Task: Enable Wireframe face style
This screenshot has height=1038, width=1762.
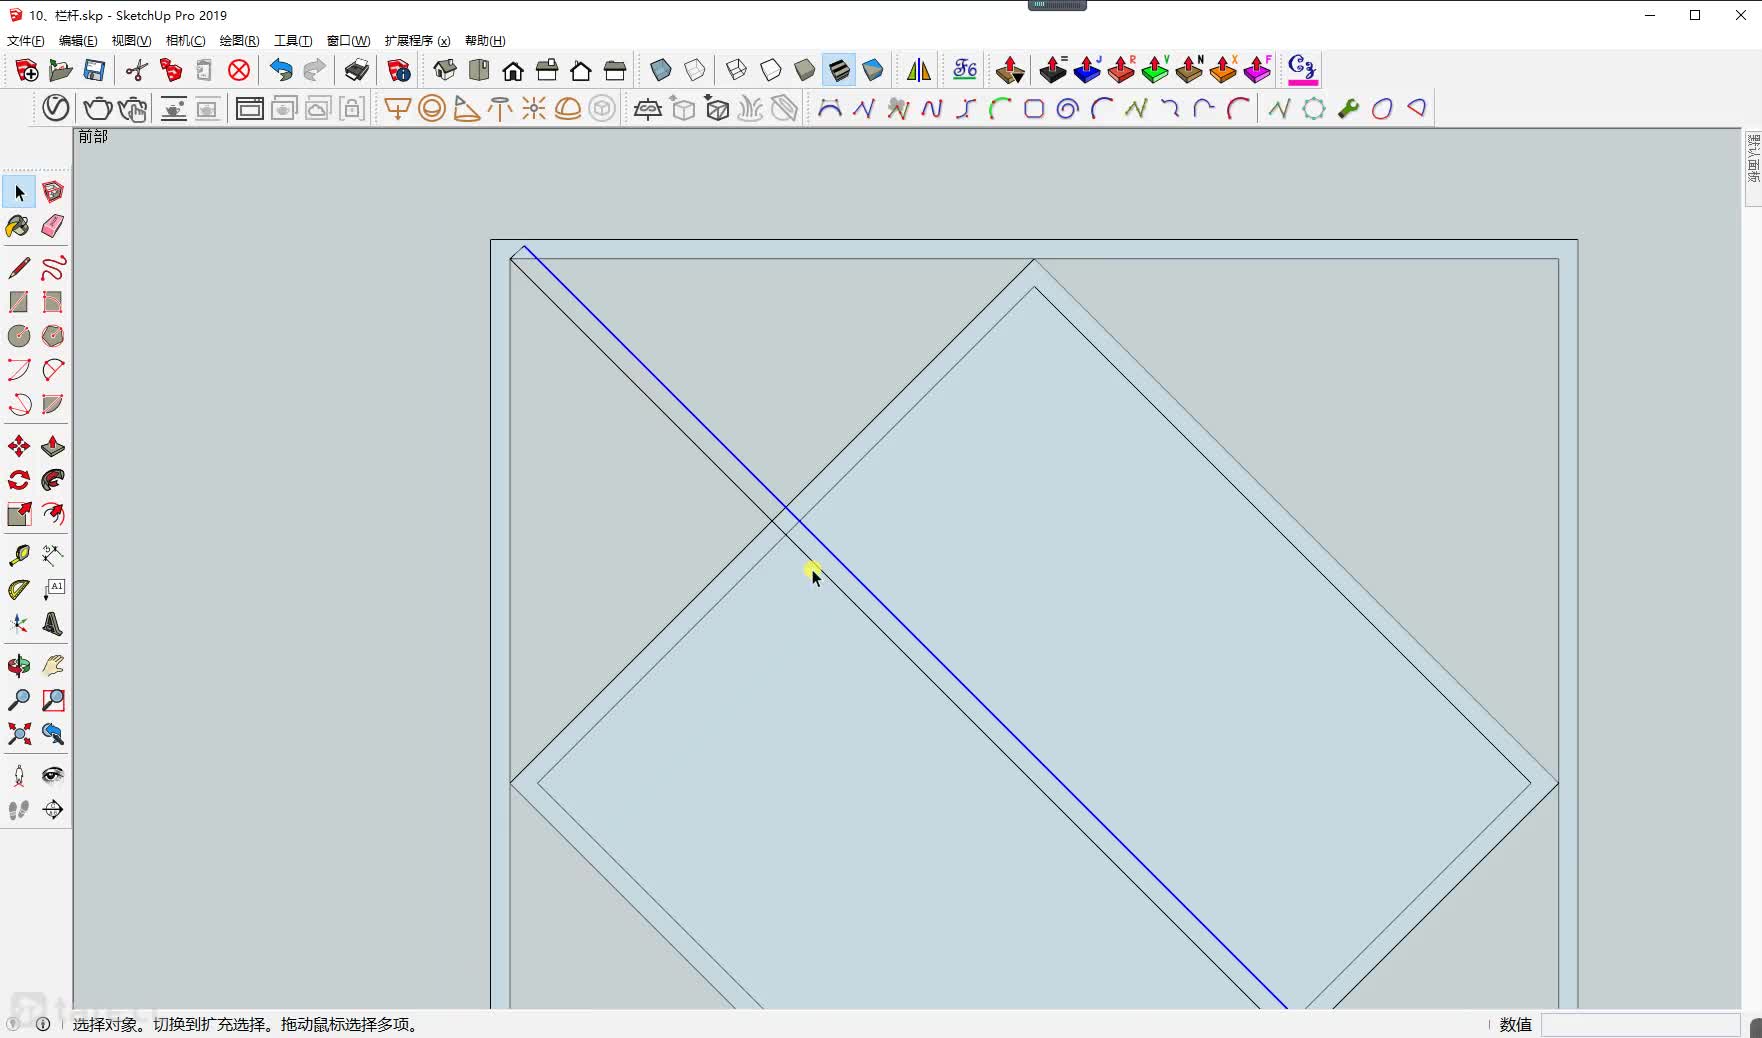Action: (x=737, y=70)
